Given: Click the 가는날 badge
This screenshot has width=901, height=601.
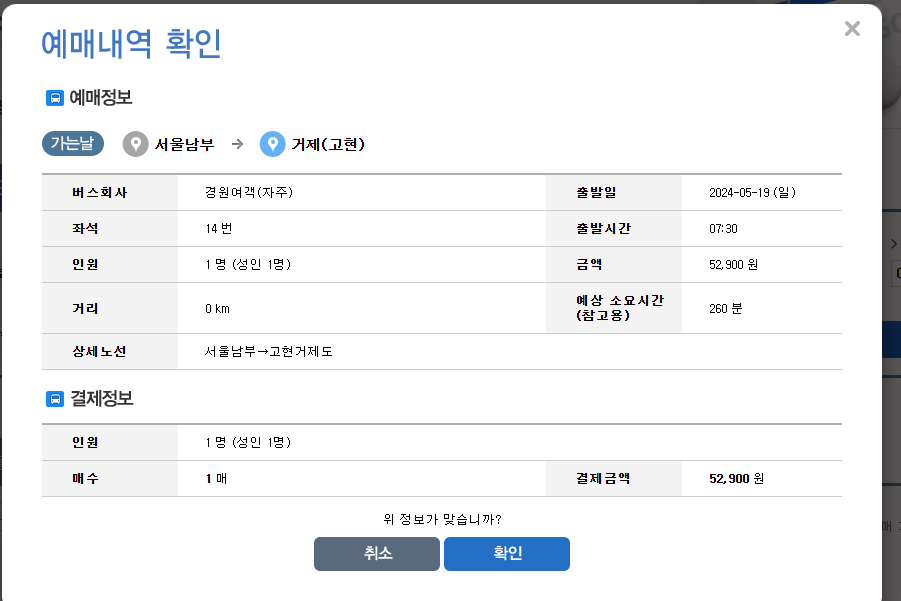Looking at the screenshot, I should point(73,143).
